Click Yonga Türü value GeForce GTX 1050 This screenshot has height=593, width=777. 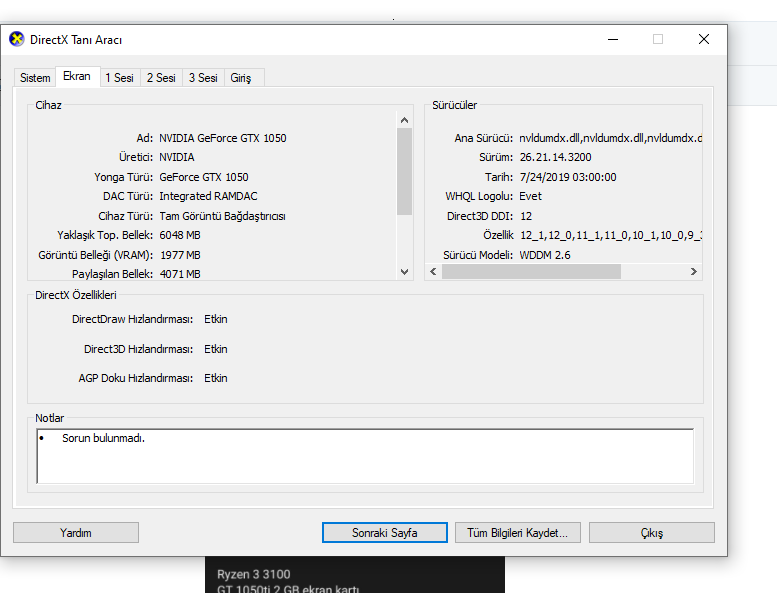click(x=204, y=177)
